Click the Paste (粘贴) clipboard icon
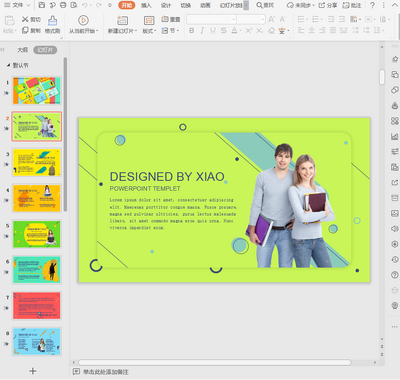400x380 pixels. pos(9,21)
